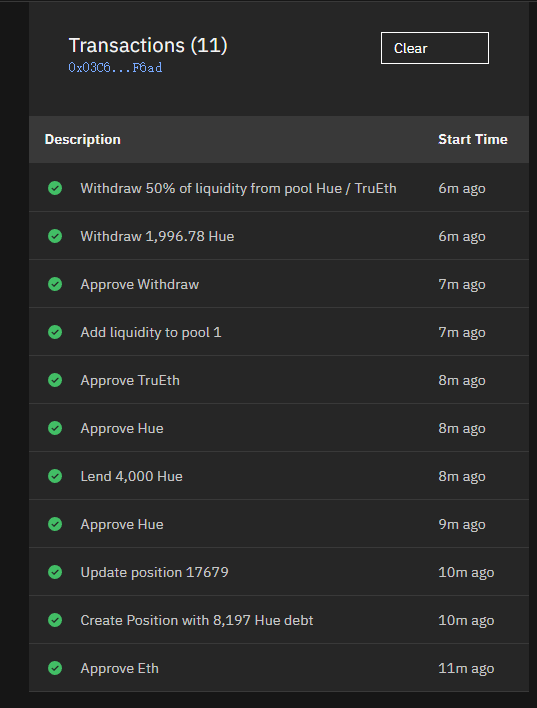Select 'Lend 4,000 Hue' transaction text

(131, 476)
